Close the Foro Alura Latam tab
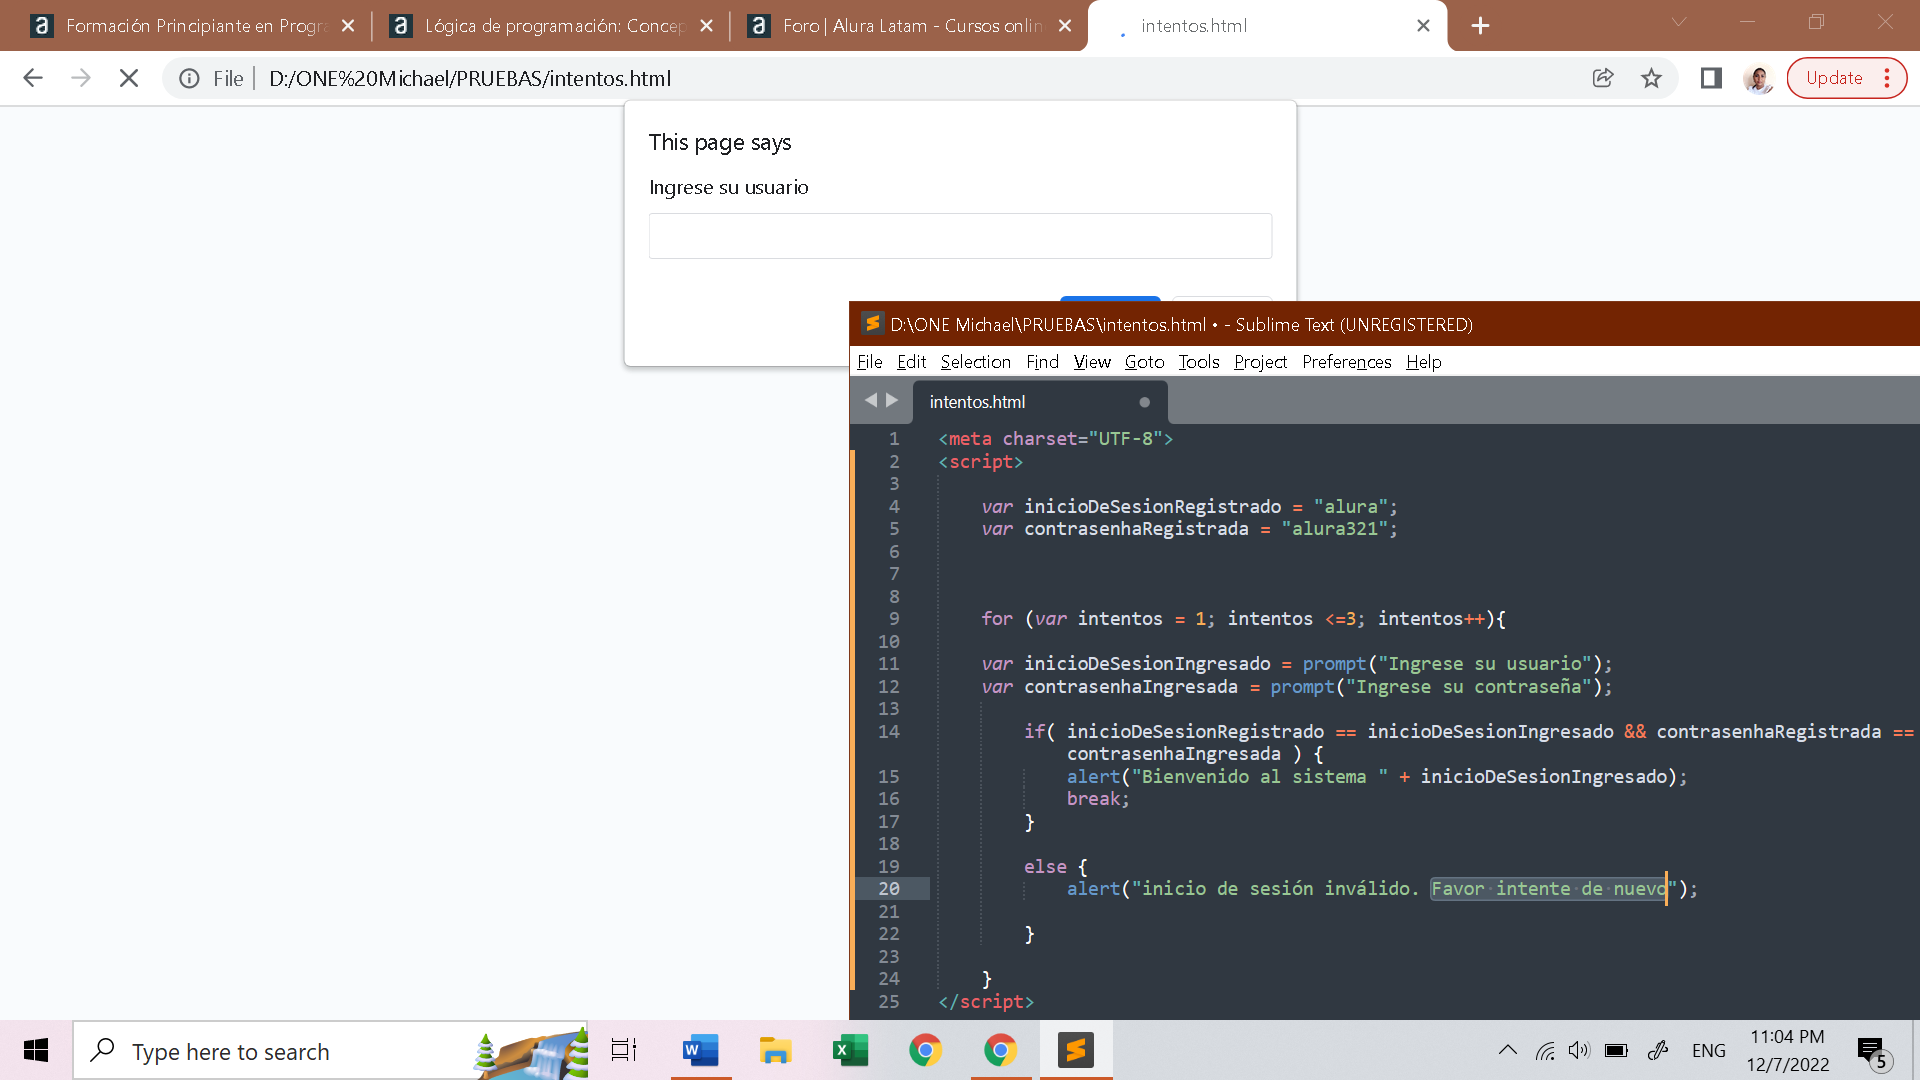 1065,26
